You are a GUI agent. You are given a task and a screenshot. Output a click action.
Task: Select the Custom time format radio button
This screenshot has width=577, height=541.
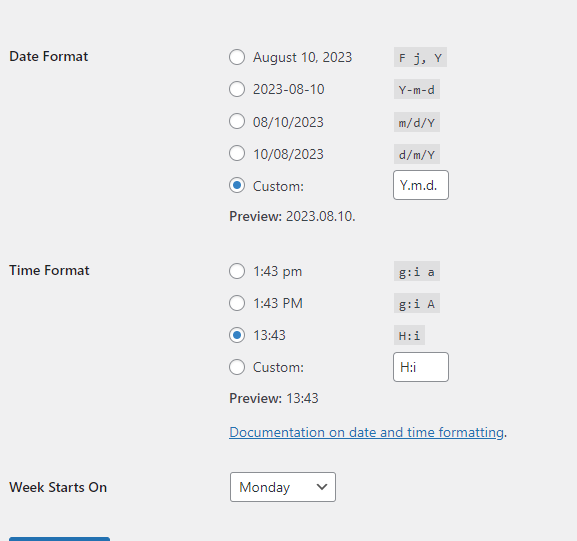point(237,367)
